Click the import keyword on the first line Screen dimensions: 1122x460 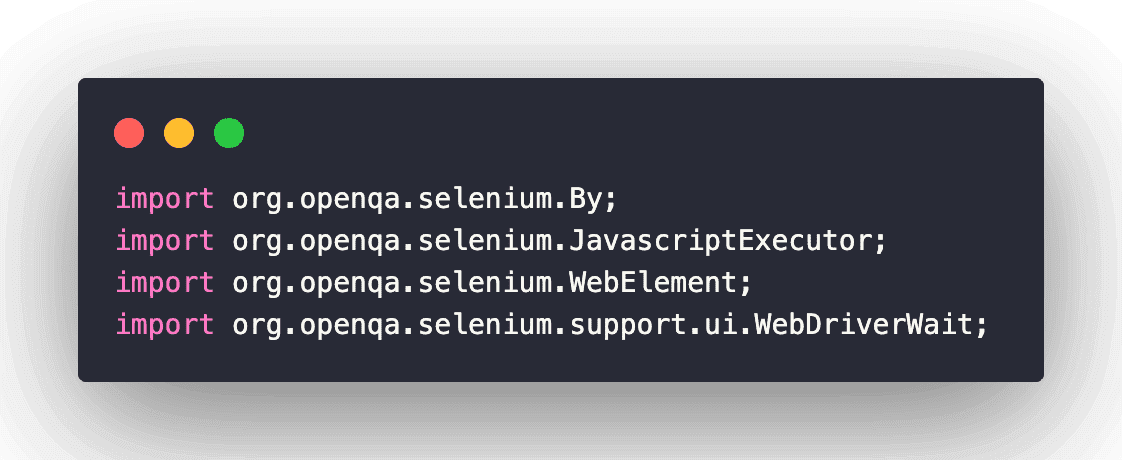pyautogui.click(x=165, y=199)
